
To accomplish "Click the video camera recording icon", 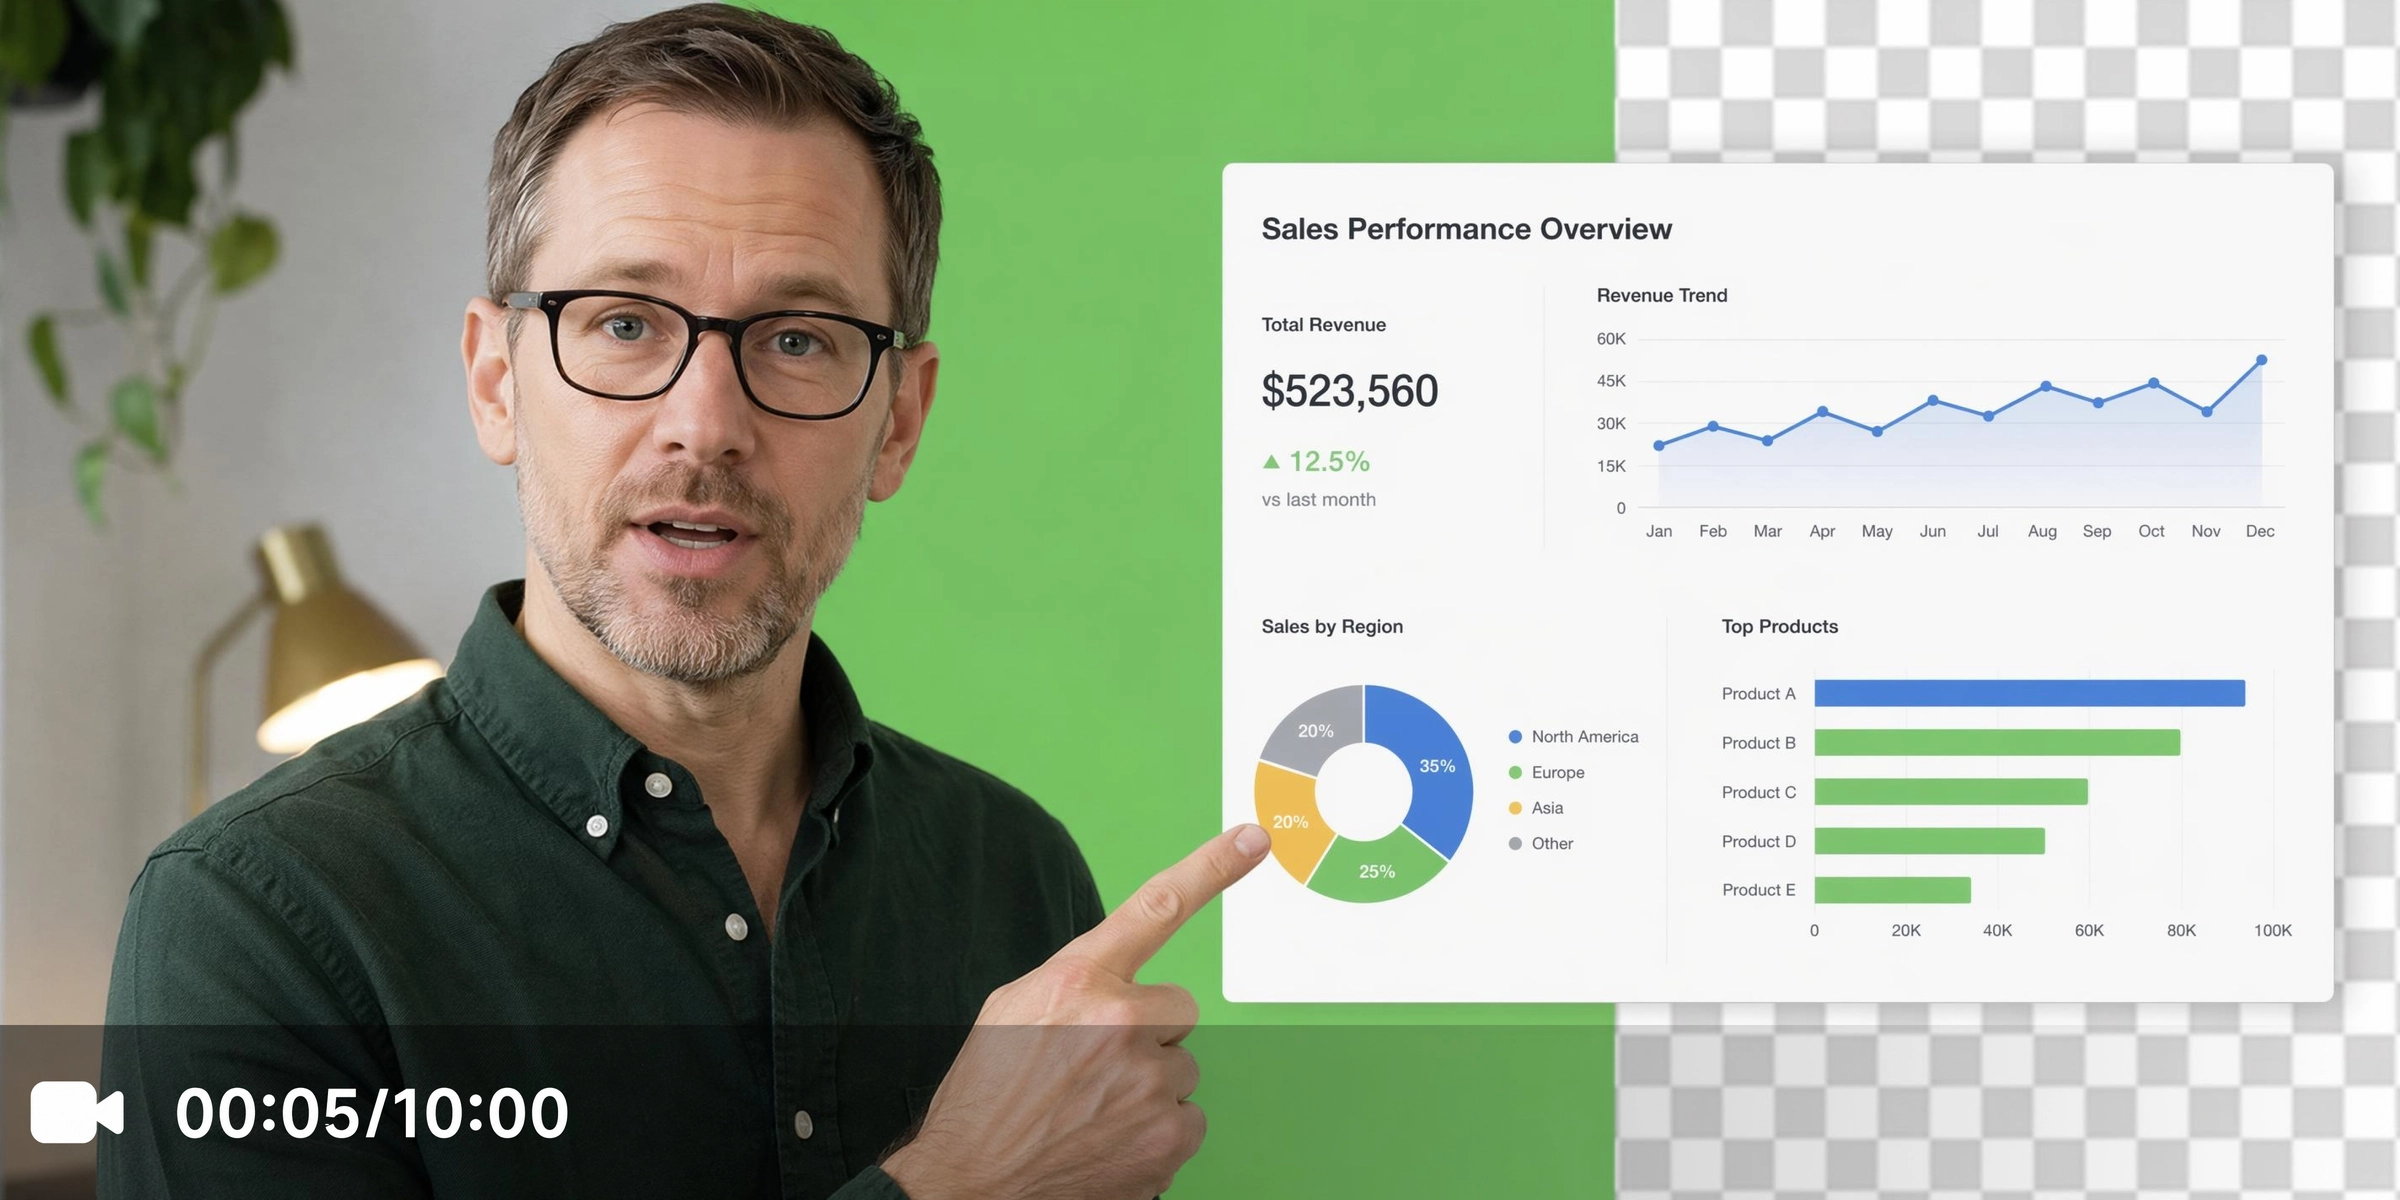I will tap(77, 1111).
